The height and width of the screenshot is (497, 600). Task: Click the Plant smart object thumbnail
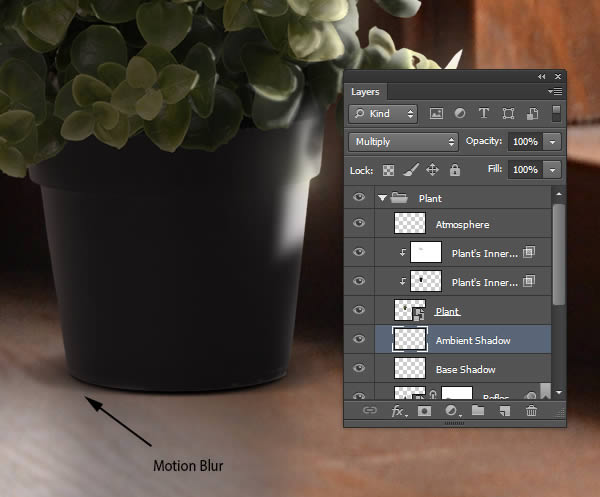pos(409,310)
